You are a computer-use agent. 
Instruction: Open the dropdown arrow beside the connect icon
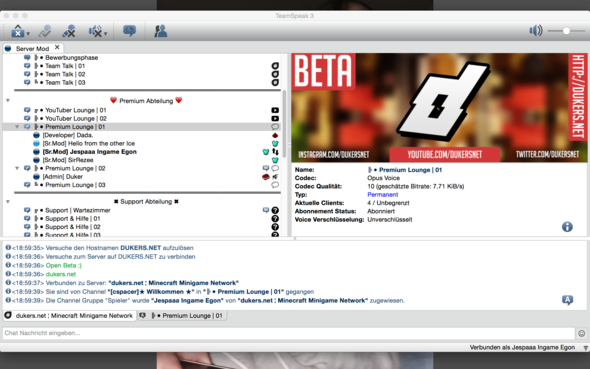pyautogui.click(x=28, y=34)
